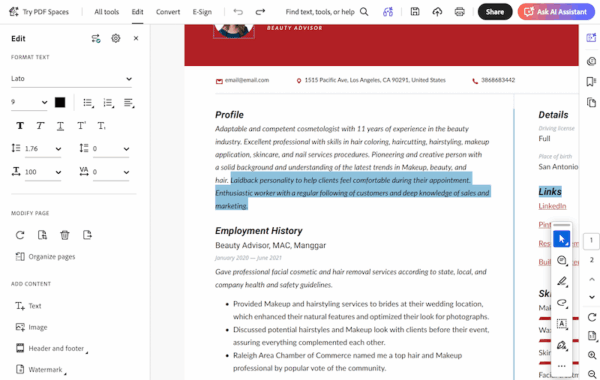Image resolution: width=600 pixels, height=380 pixels.
Task: Click the Undo arrow icon
Action: [x=238, y=12]
